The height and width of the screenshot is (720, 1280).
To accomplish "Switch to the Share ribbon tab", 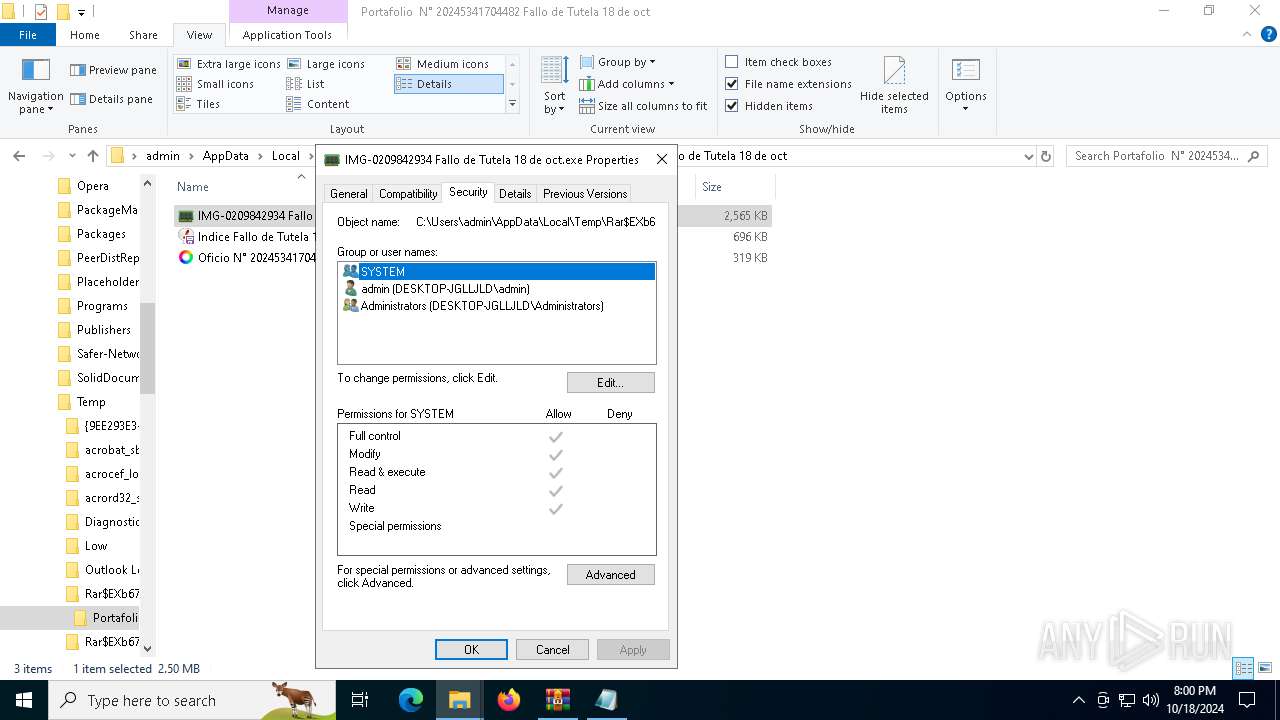I will click(x=143, y=35).
